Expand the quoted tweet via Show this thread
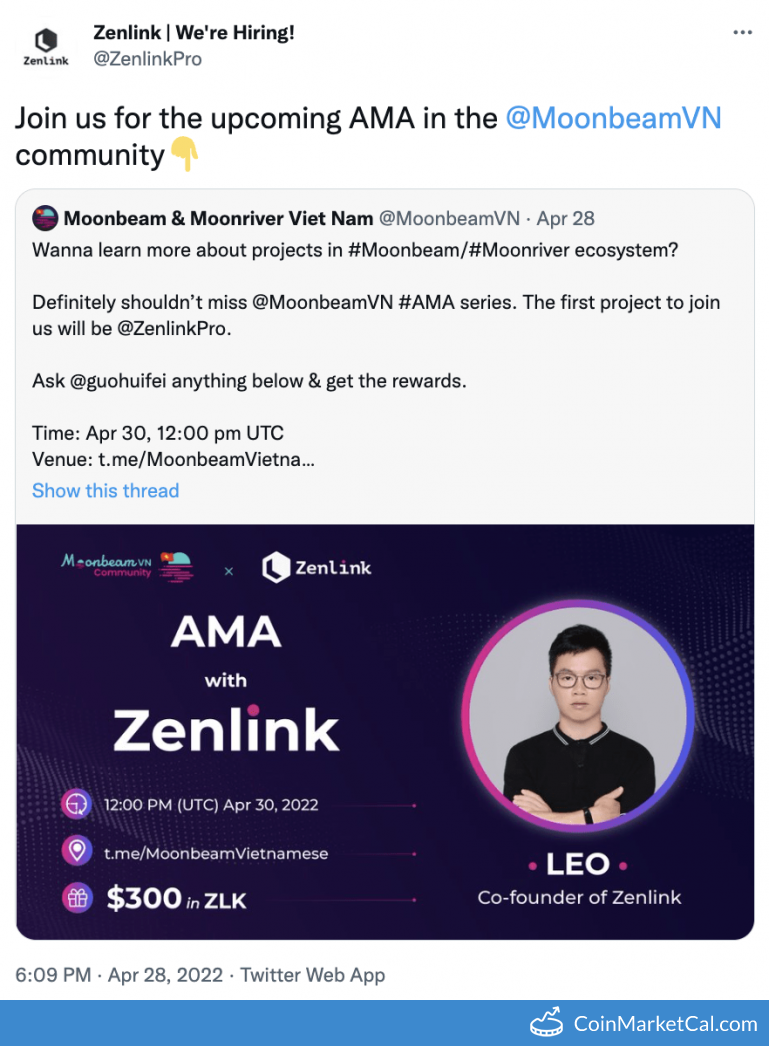Viewport: 769px width, 1046px height. [105, 490]
